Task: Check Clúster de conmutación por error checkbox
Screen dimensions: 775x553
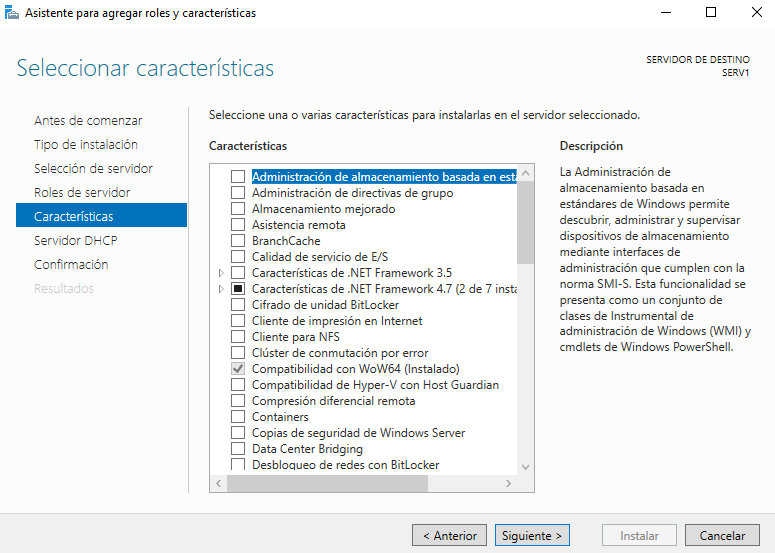Action: pyautogui.click(x=238, y=352)
